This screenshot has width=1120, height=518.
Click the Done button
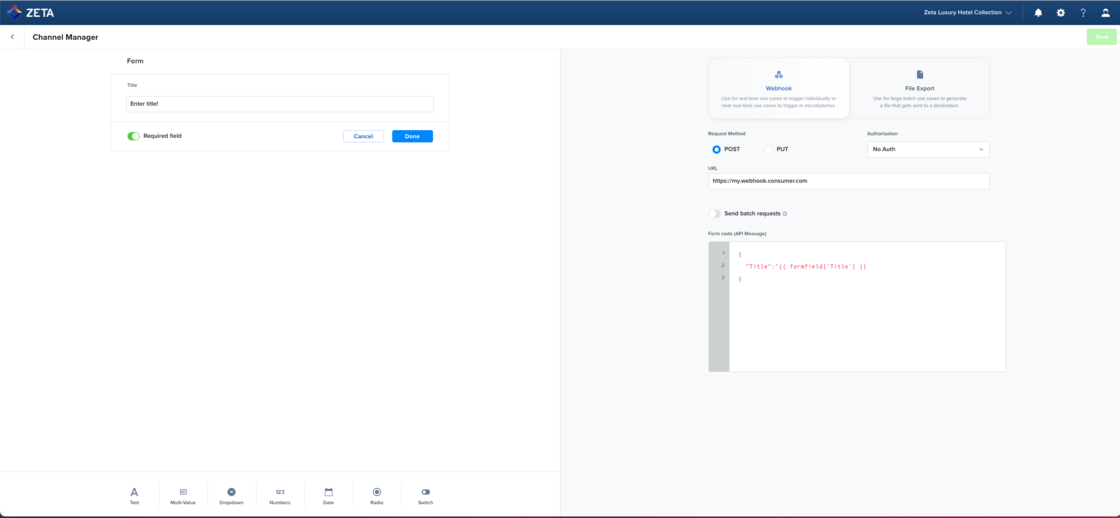pos(412,136)
